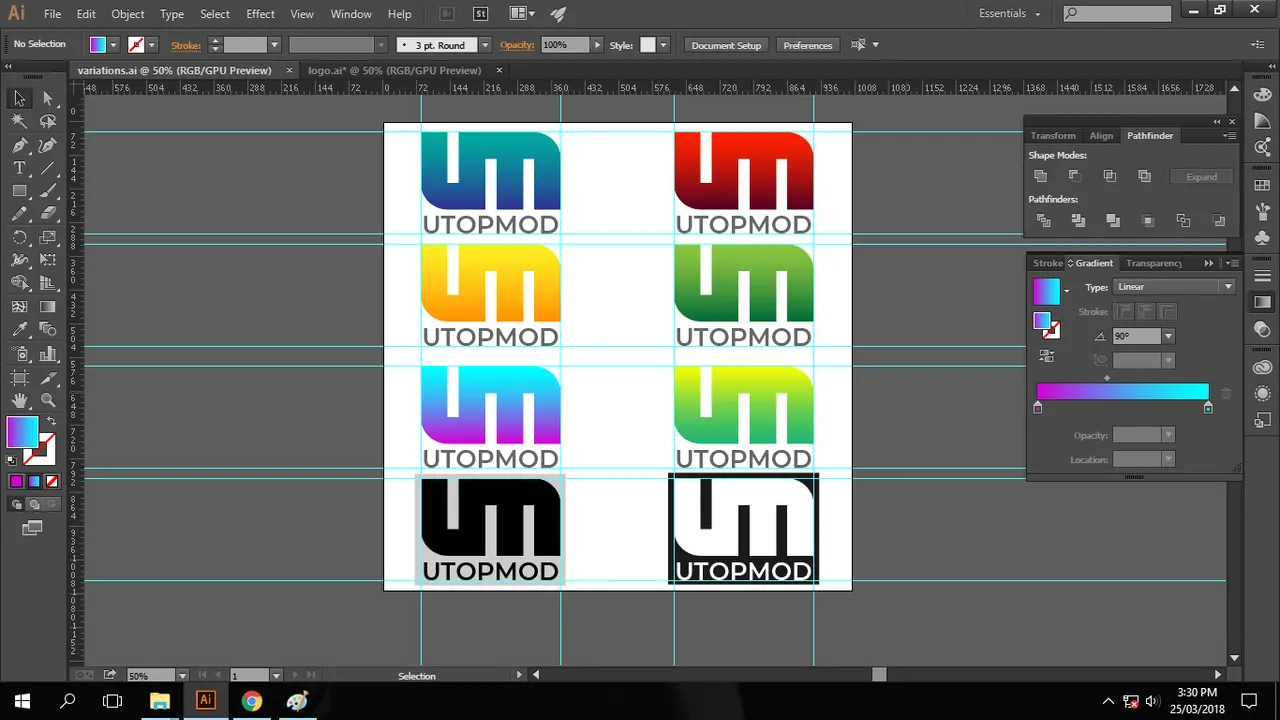Set fill mode to None button
Viewport: 1280px width, 720px height.
tap(50, 481)
